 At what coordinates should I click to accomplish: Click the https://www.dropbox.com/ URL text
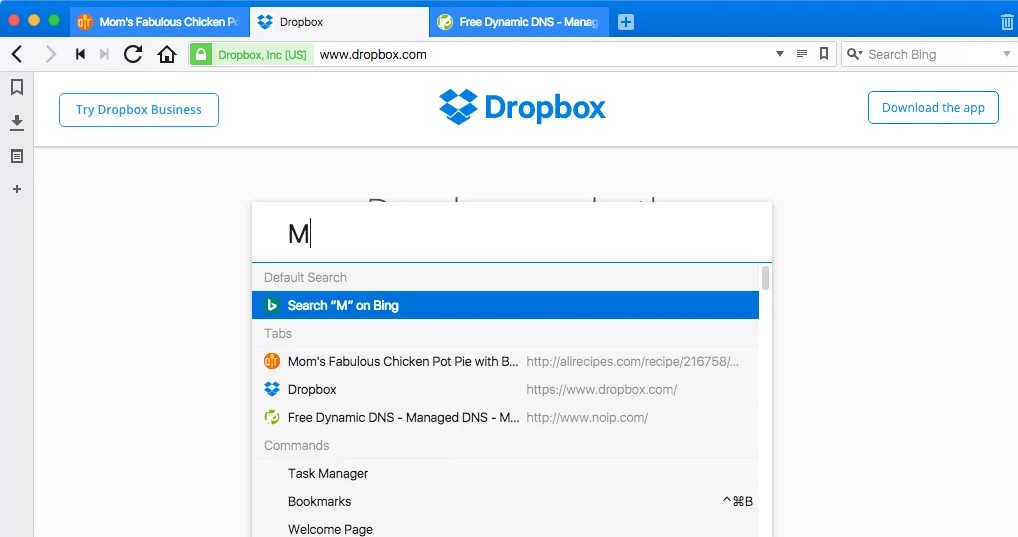click(x=601, y=390)
